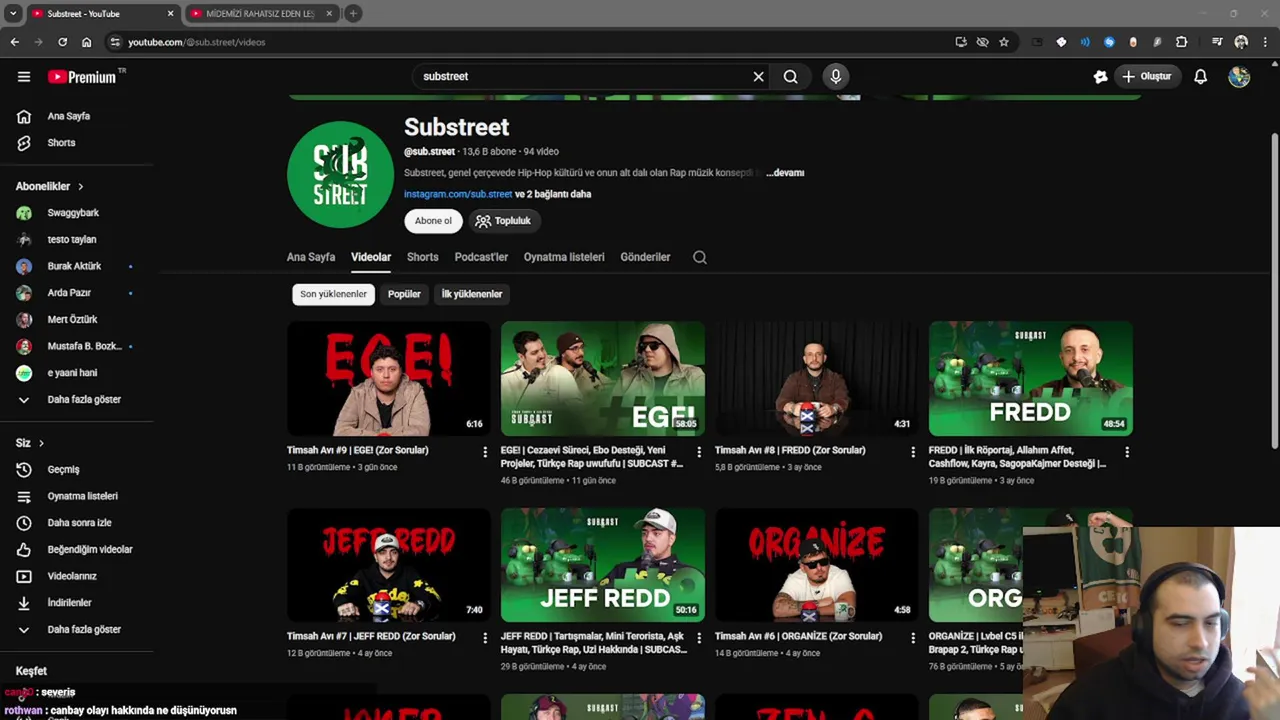Open options menu for Timsah Avı #6 video
This screenshot has width=1280, height=720.
[x=913, y=638]
